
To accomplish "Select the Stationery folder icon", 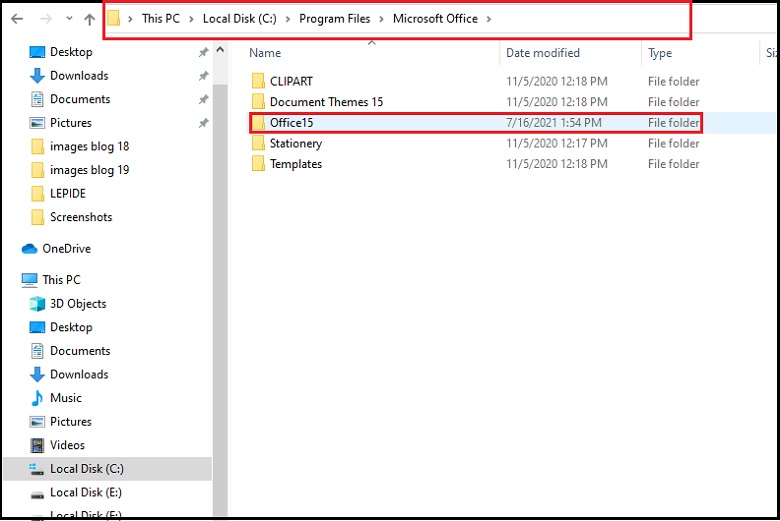I will 258,143.
